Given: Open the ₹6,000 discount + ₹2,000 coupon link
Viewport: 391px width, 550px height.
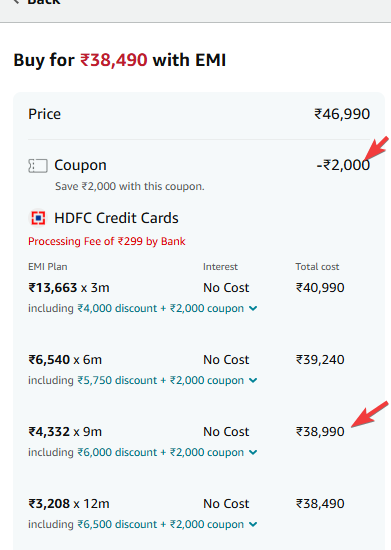Looking at the screenshot, I should click(x=161, y=452).
